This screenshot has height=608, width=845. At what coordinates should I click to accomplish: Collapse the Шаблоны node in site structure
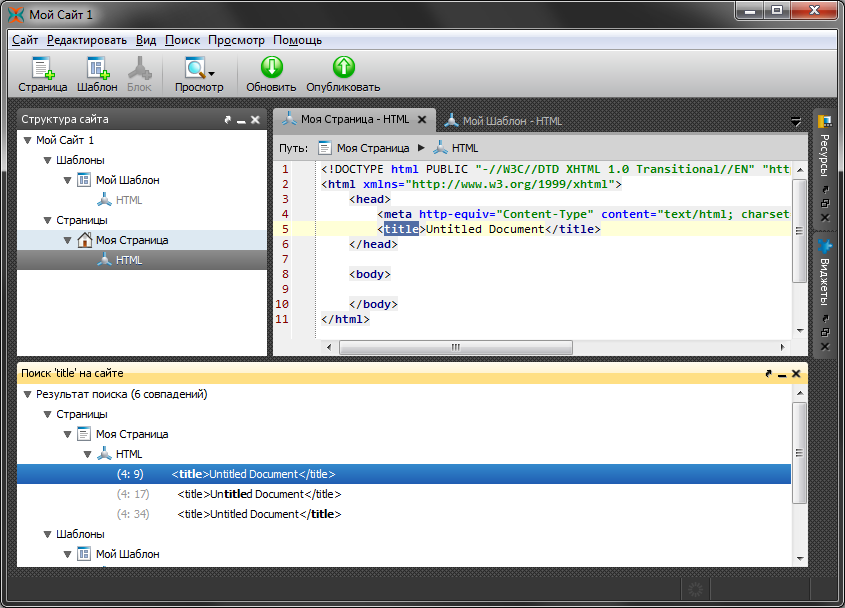(x=46, y=160)
